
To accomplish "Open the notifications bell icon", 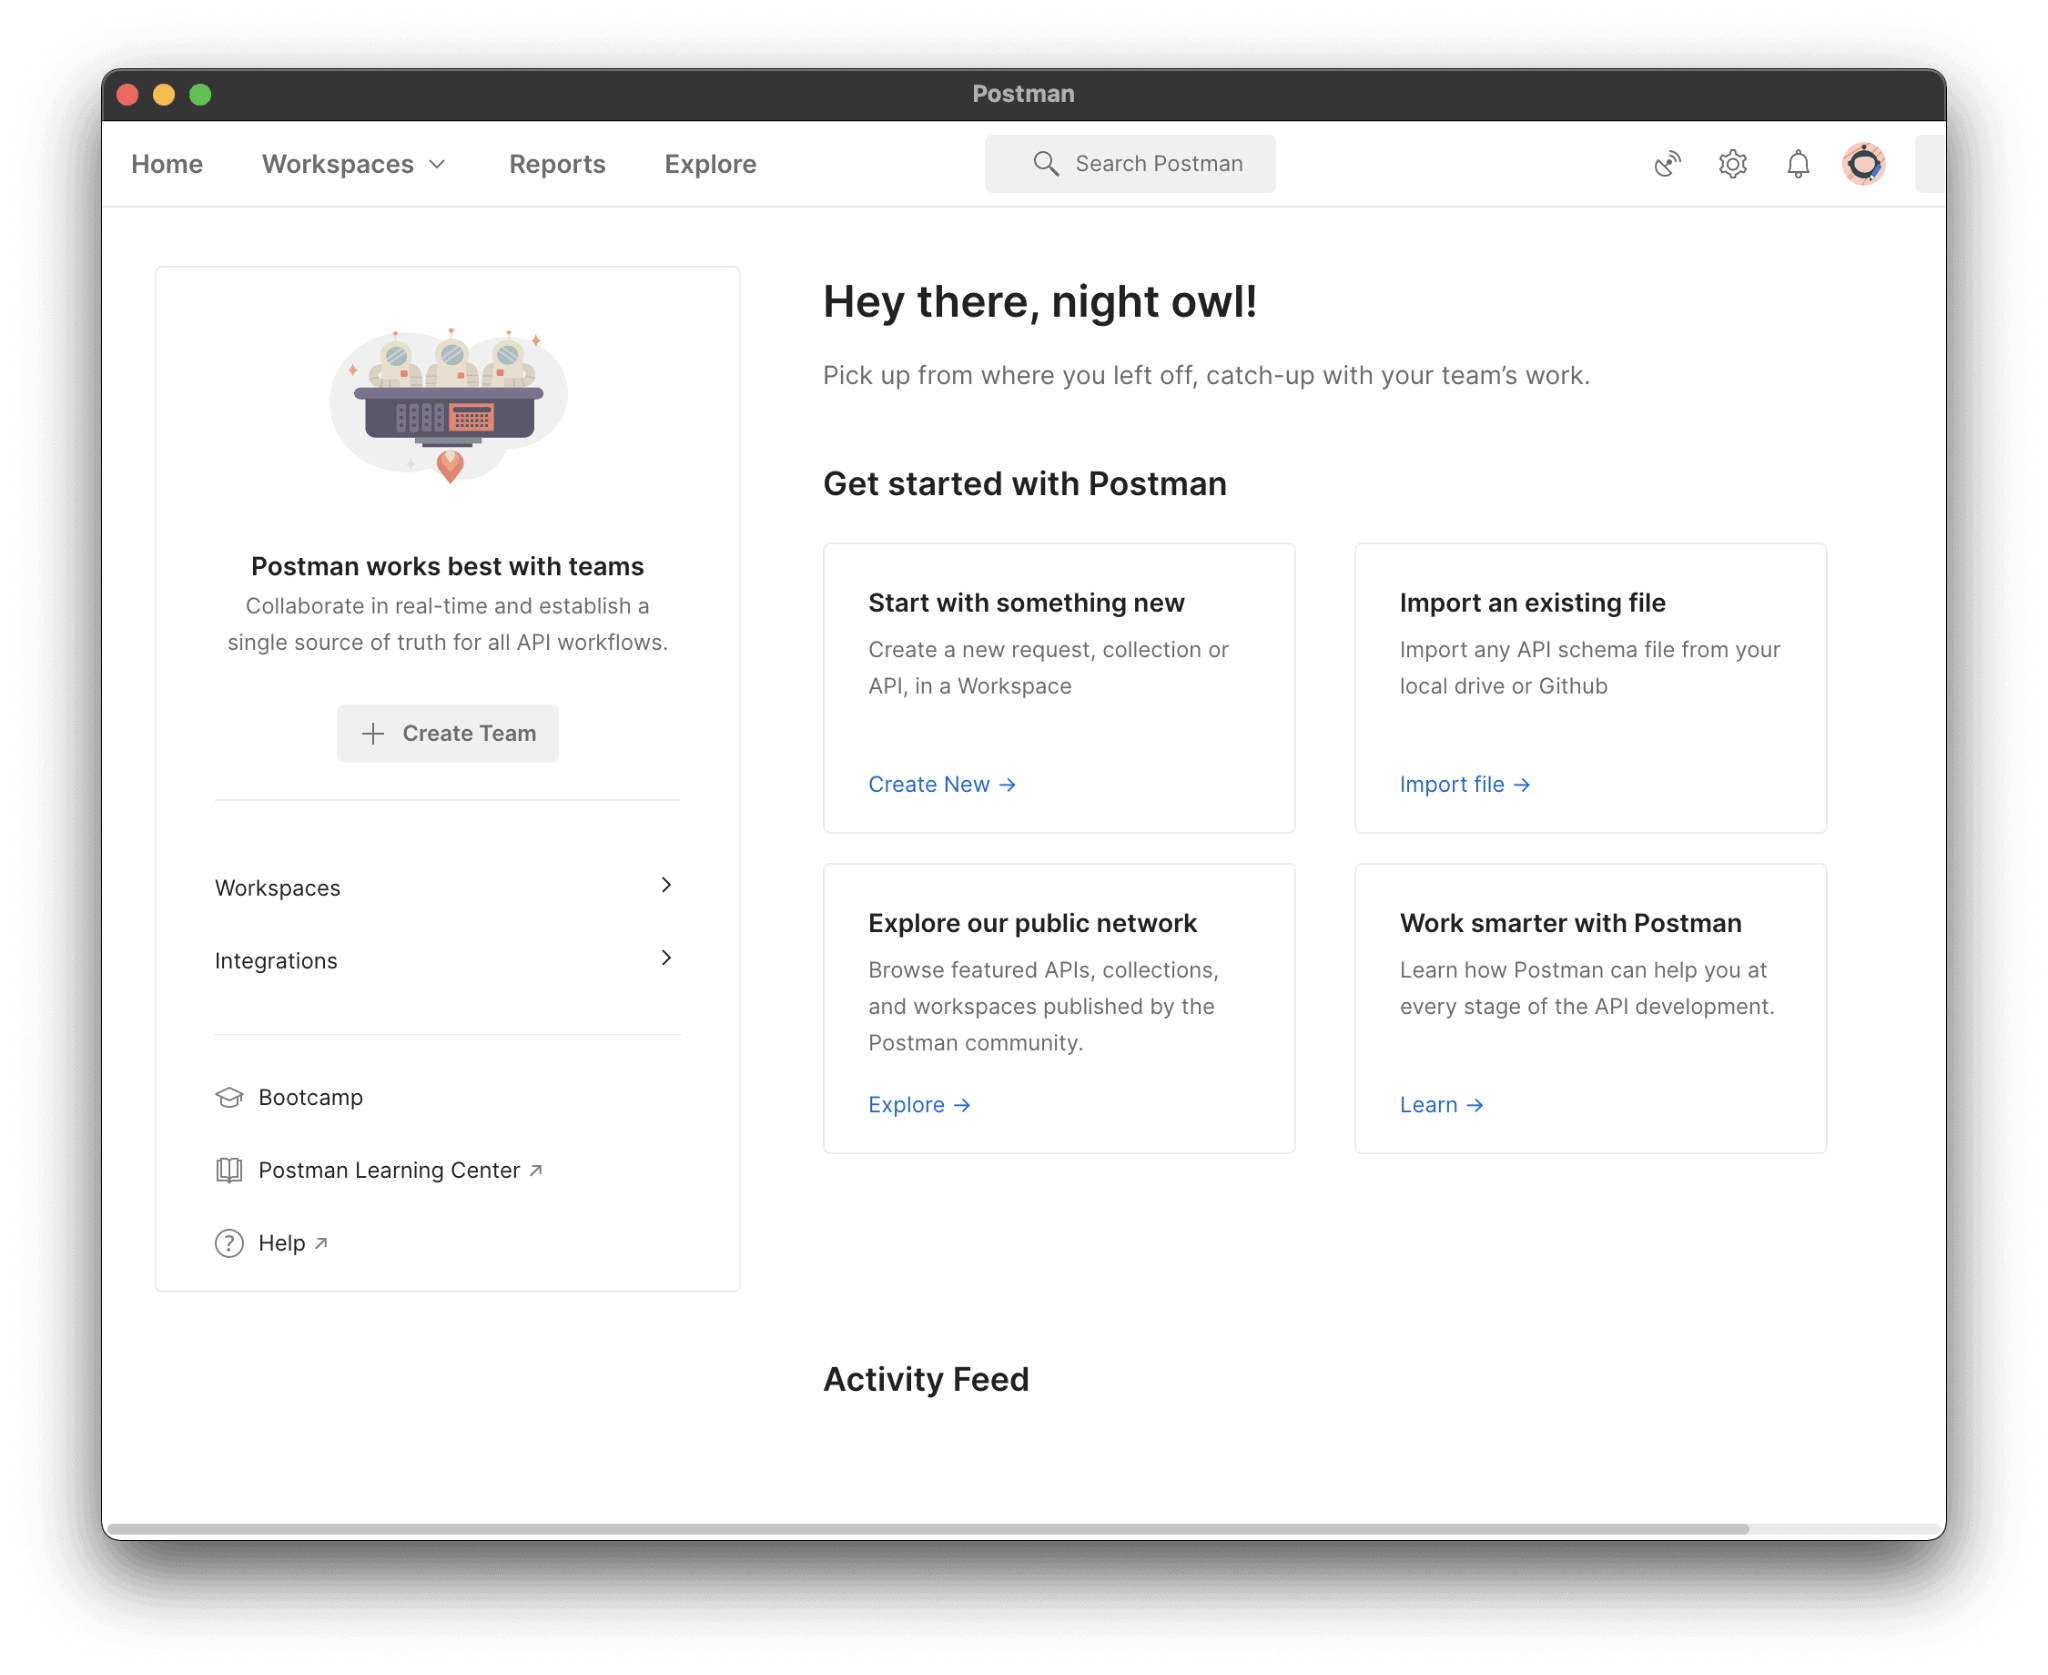I will [x=1798, y=164].
